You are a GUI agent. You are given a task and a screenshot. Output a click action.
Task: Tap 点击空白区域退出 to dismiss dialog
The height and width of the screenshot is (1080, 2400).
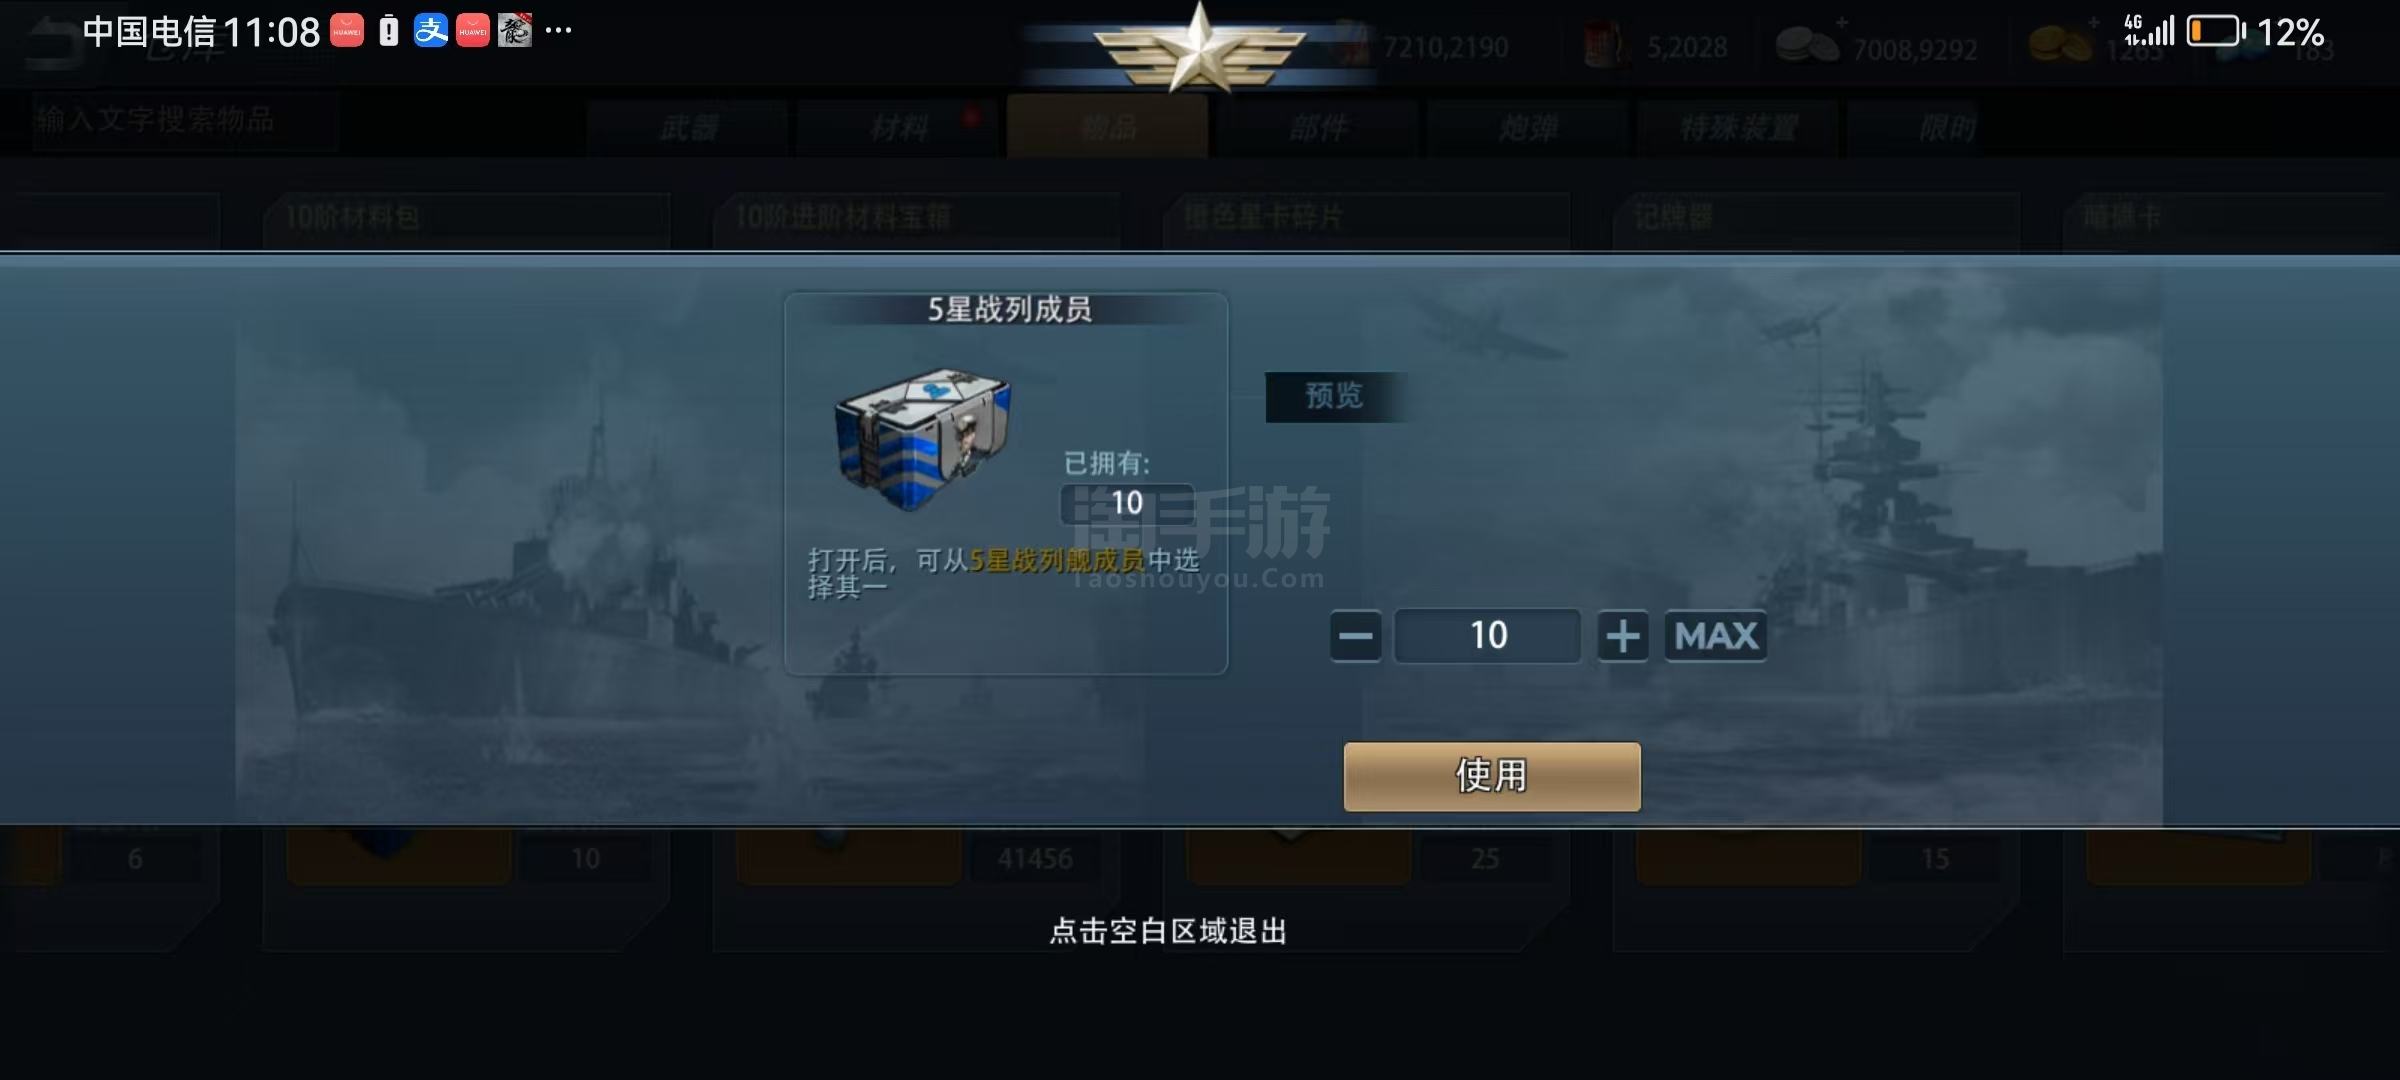pyautogui.click(x=1168, y=932)
